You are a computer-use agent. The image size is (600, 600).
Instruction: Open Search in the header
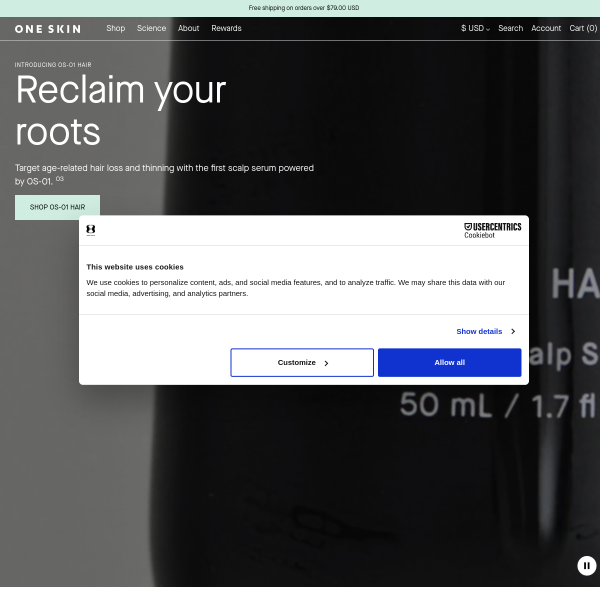pos(510,28)
